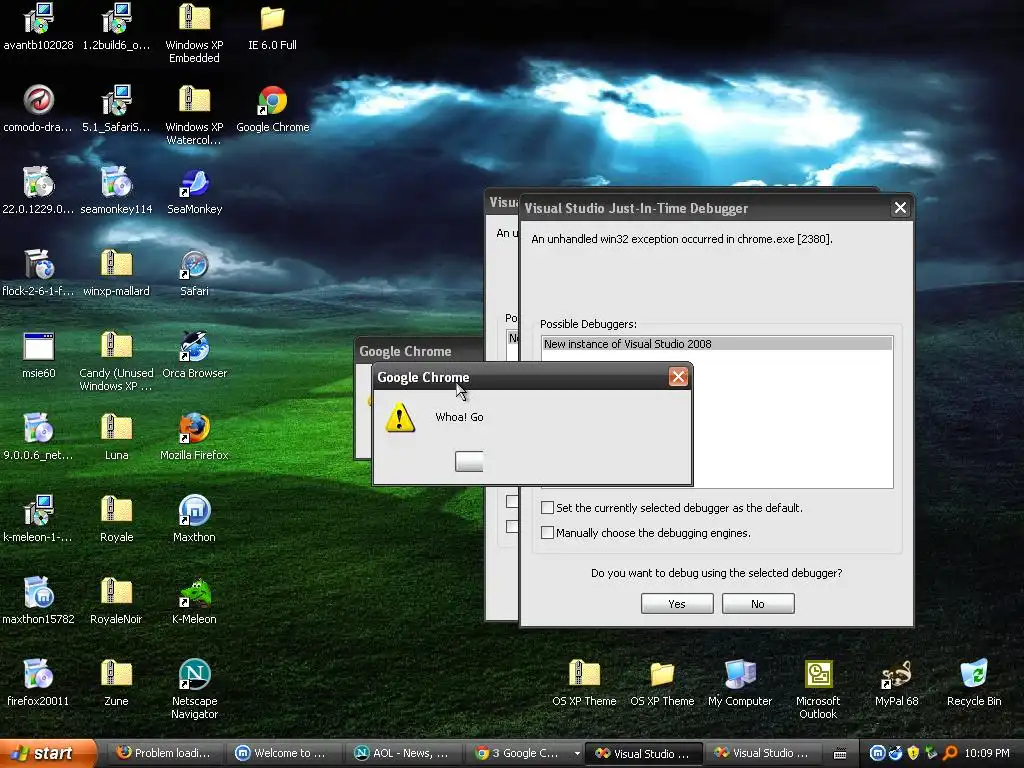Click the rear Google Chrome dialog title bar

point(418,351)
